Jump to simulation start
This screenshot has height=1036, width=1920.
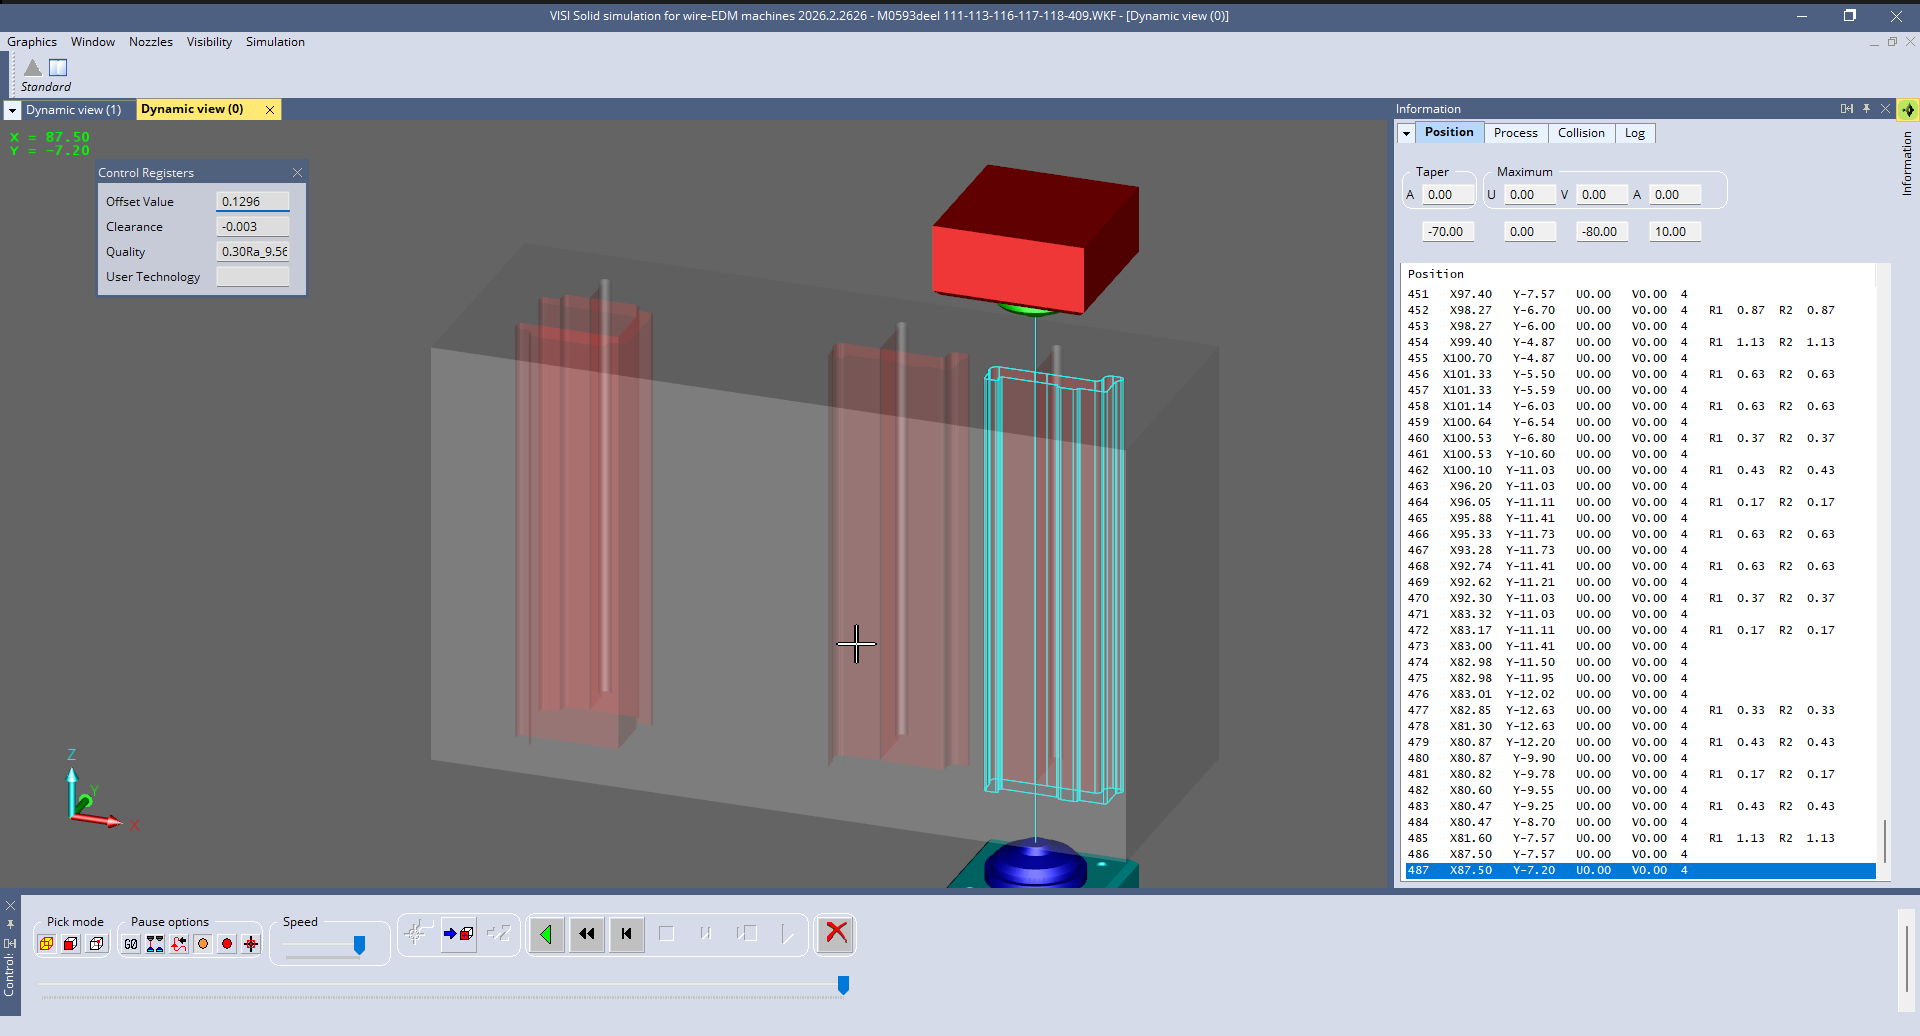[x=627, y=934]
